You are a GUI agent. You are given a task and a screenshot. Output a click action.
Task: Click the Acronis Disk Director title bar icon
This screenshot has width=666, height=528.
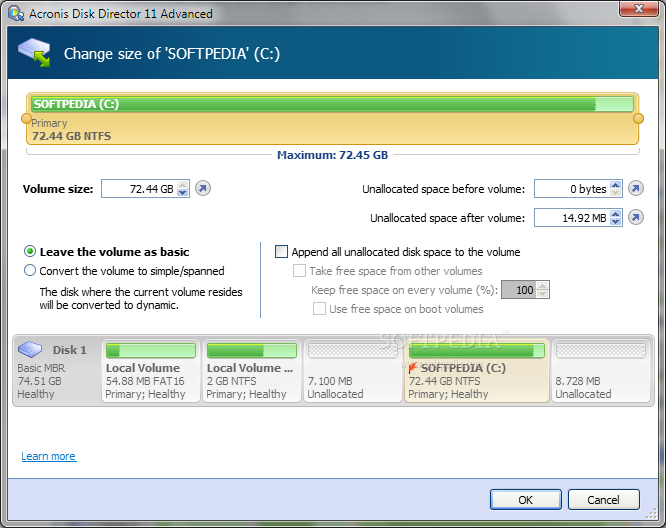[x=16, y=13]
